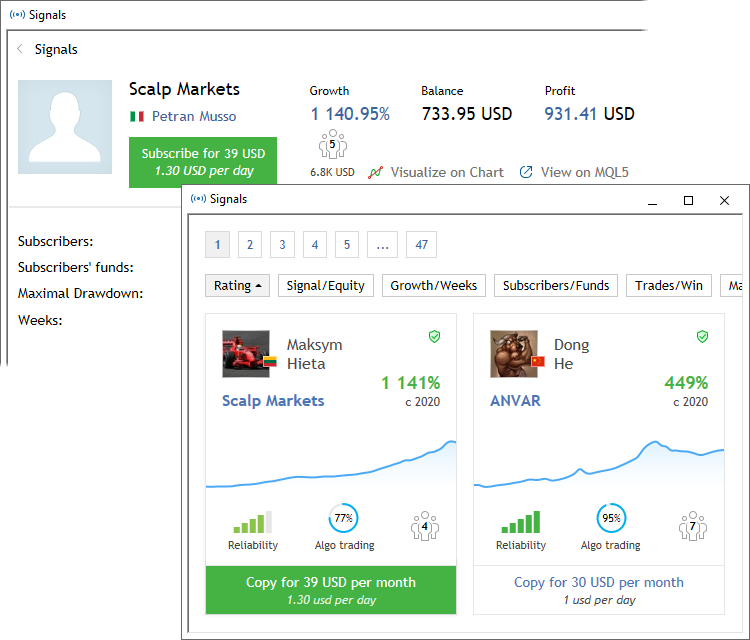
Task: Sort signals by Growth/Weeks
Action: pyautogui.click(x=434, y=286)
